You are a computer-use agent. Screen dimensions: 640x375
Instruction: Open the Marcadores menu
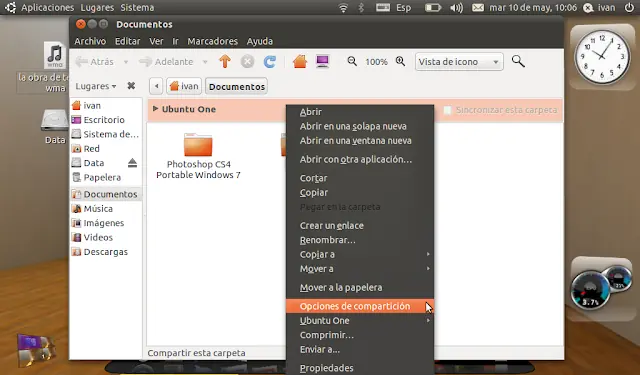click(212, 41)
